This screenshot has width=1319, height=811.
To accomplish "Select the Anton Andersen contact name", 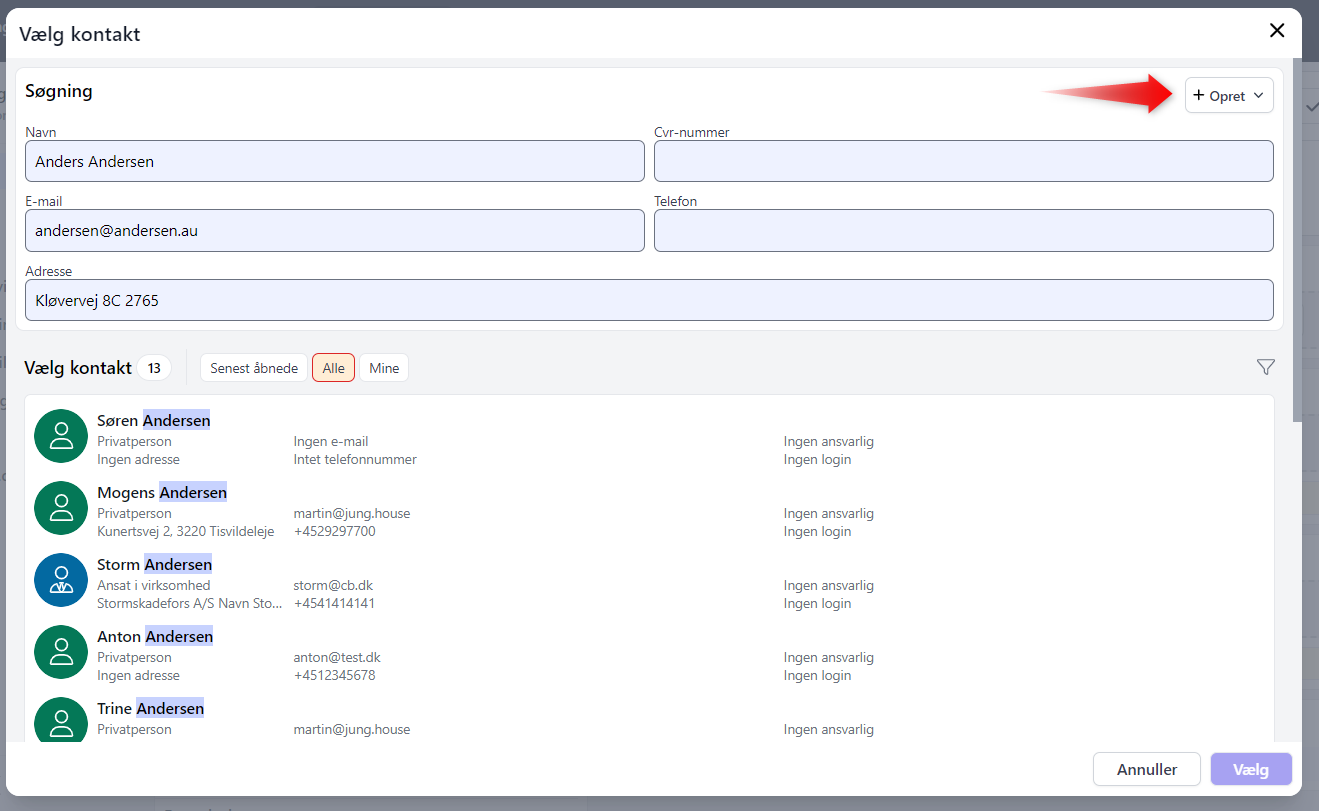I will [155, 637].
